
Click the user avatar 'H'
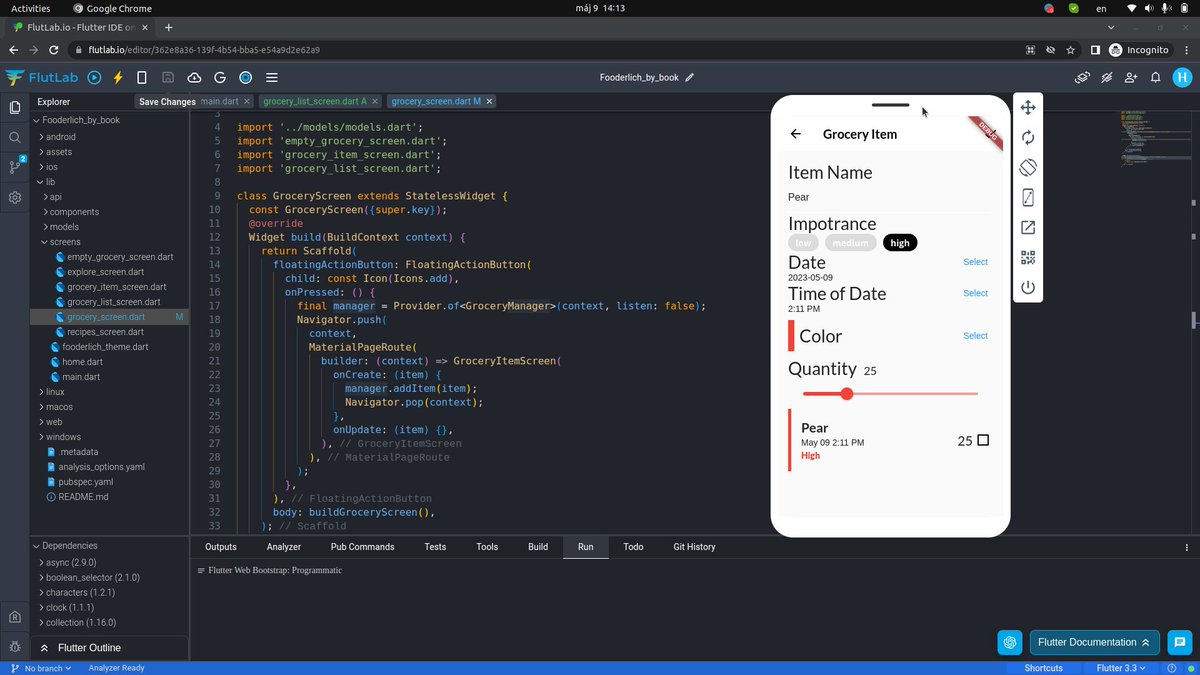pyautogui.click(x=1181, y=77)
